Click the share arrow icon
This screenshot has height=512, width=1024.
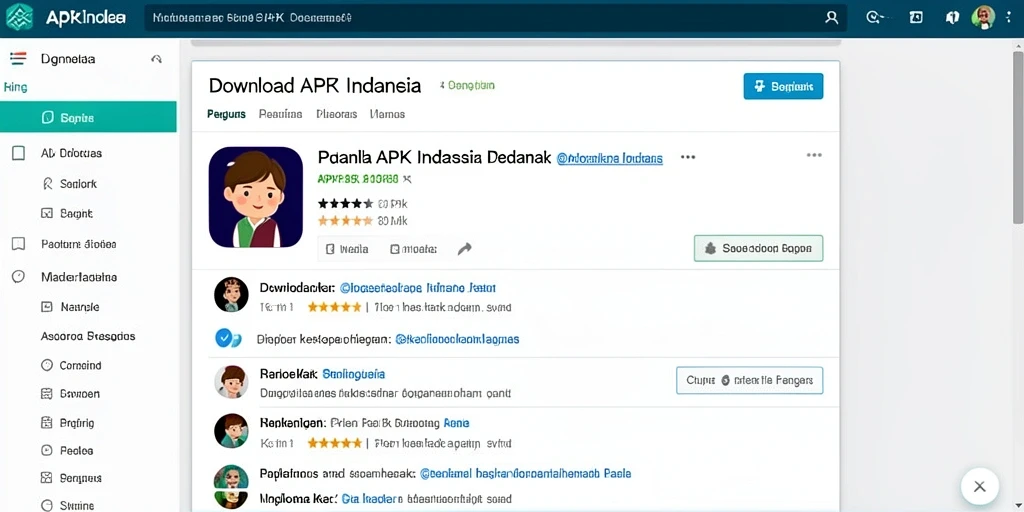coord(464,249)
